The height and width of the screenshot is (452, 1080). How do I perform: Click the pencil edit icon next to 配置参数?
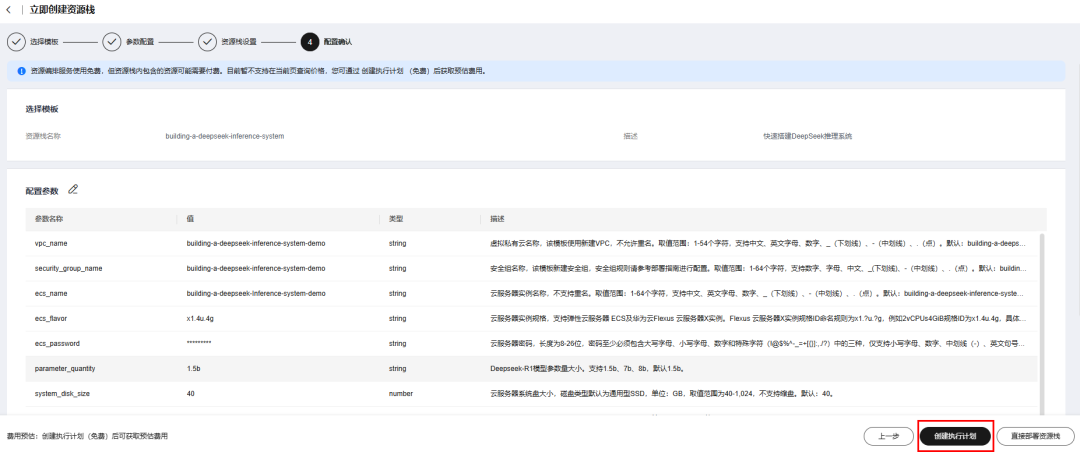73,189
